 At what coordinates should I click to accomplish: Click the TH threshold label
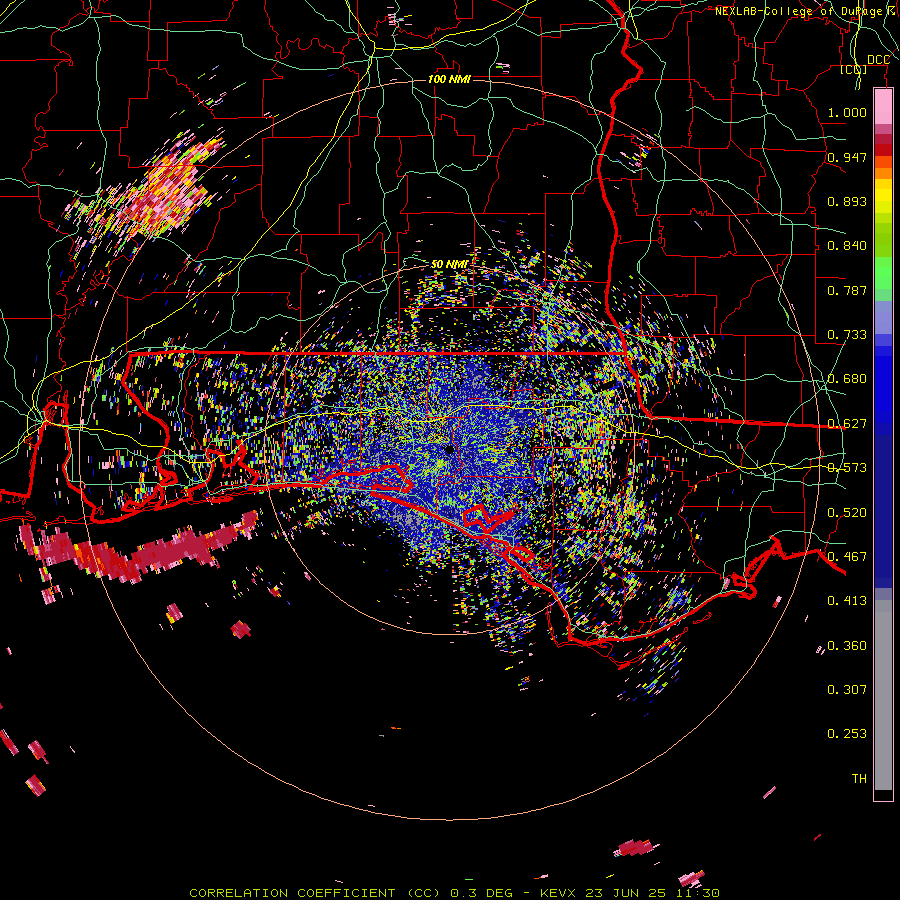(x=859, y=779)
